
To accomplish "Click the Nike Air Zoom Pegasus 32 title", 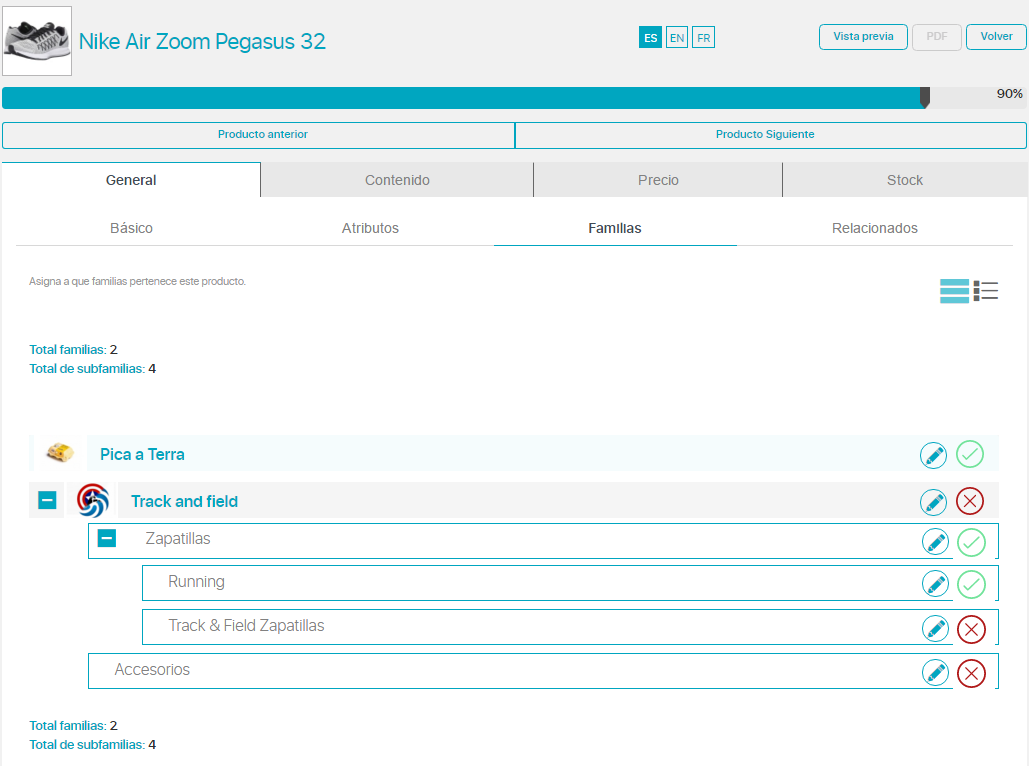I will (x=202, y=41).
